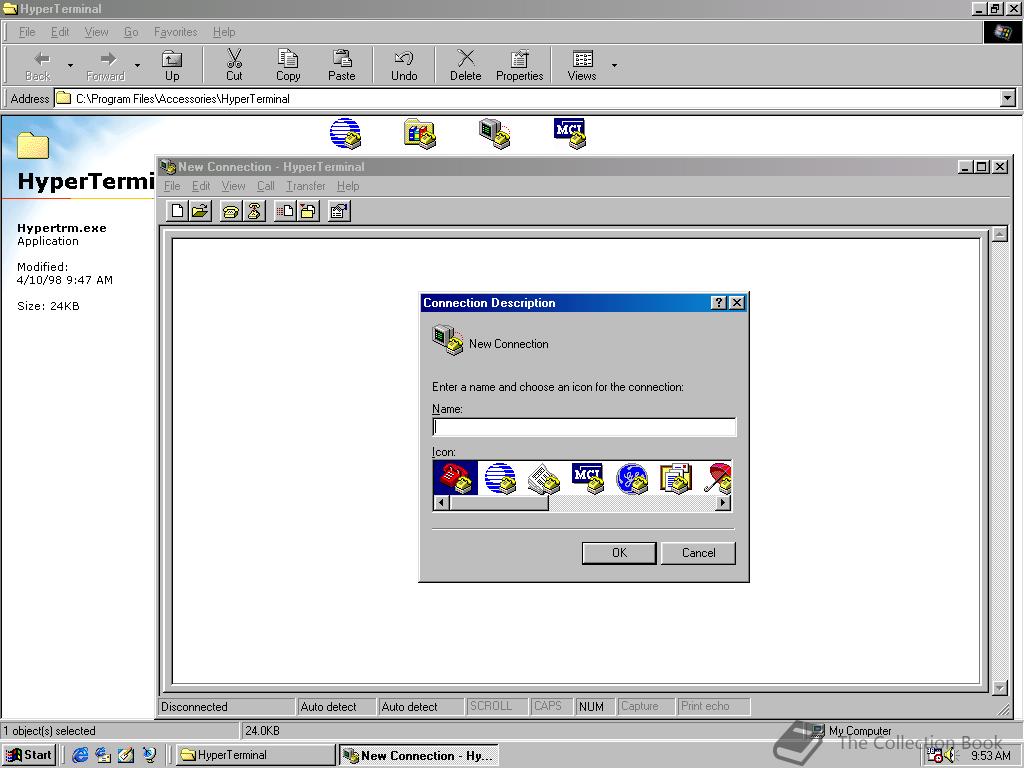Open the Address bar dropdown
Viewport: 1024px width, 768px height.
pos(1008,99)
